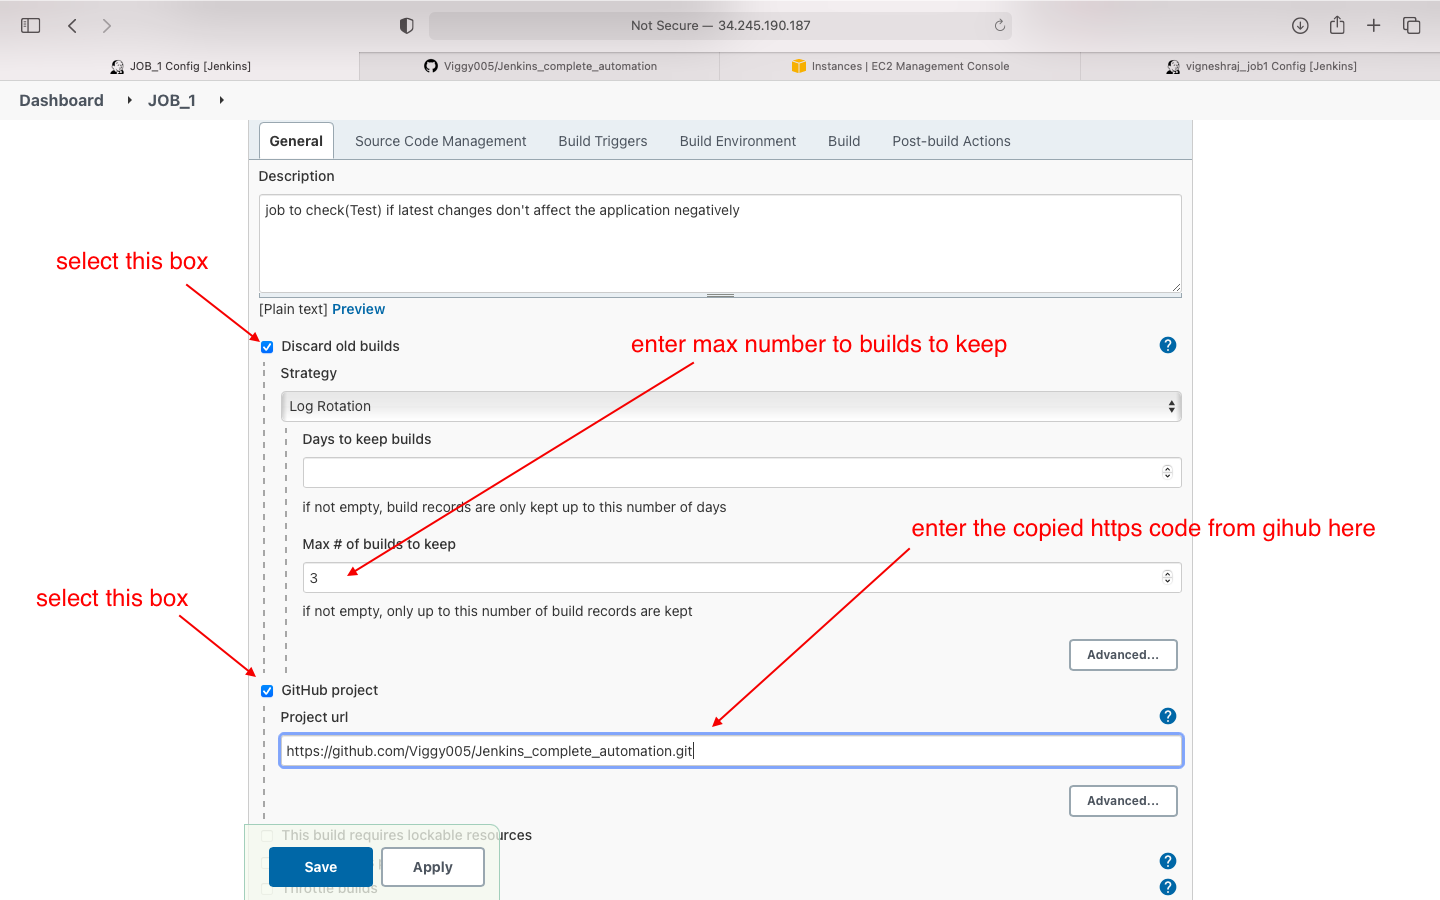Open the Dashboard breadcrumb link
Viewport: 1440px width, 900px height.
(x=61, y=100)
